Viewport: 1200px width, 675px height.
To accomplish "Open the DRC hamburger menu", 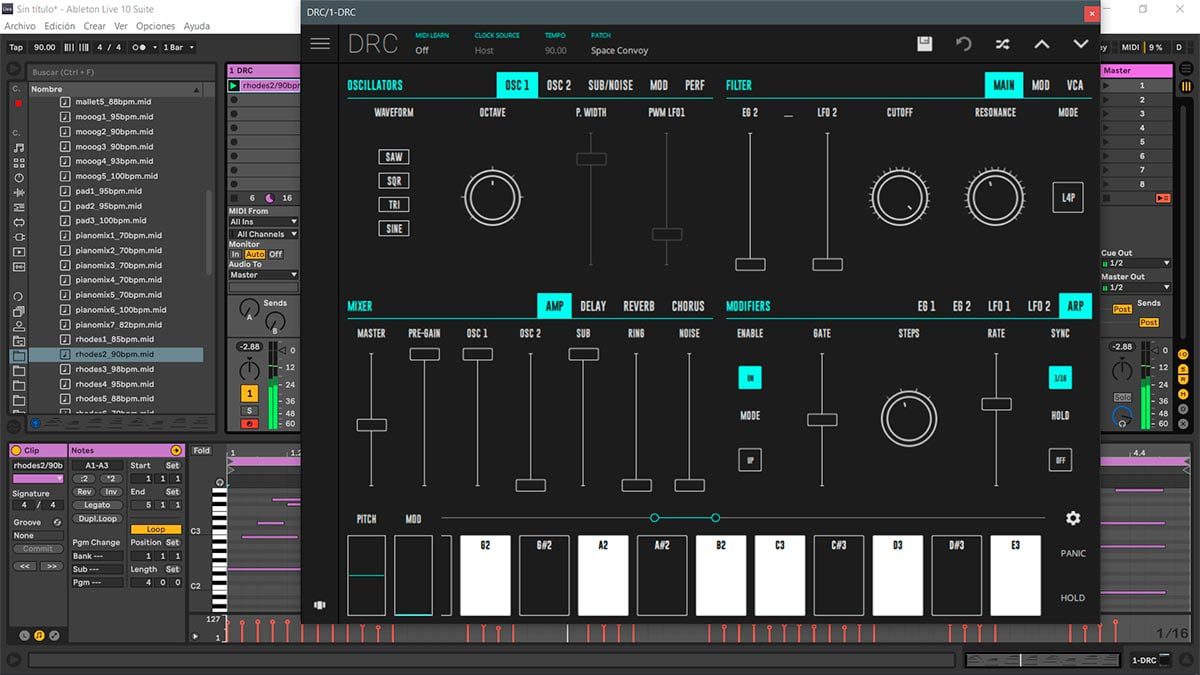I will coord(320,44).
